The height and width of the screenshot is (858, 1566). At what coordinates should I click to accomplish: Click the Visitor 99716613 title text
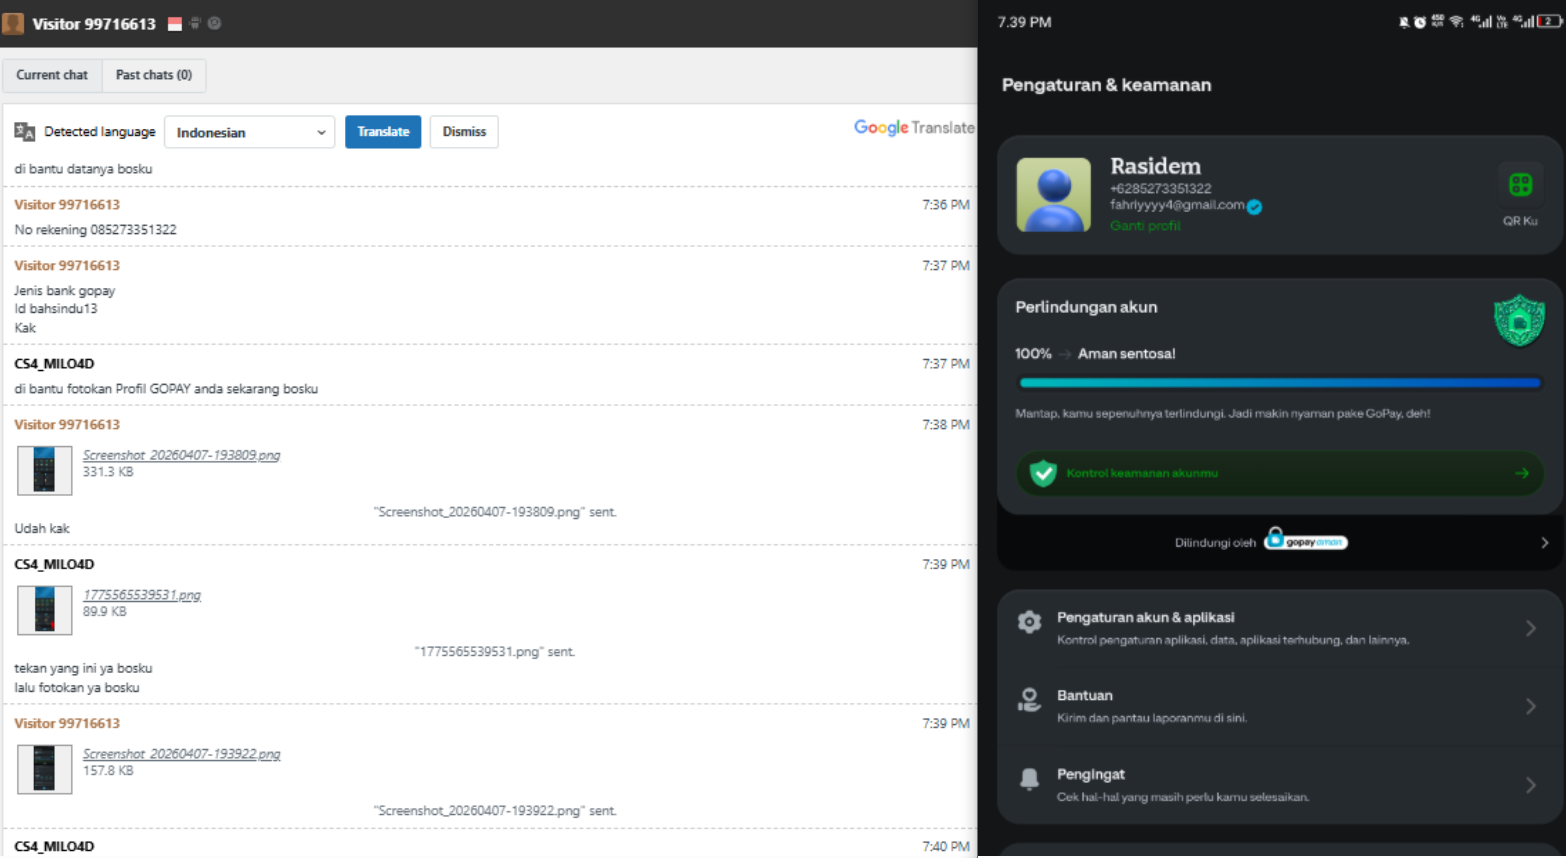94,24
